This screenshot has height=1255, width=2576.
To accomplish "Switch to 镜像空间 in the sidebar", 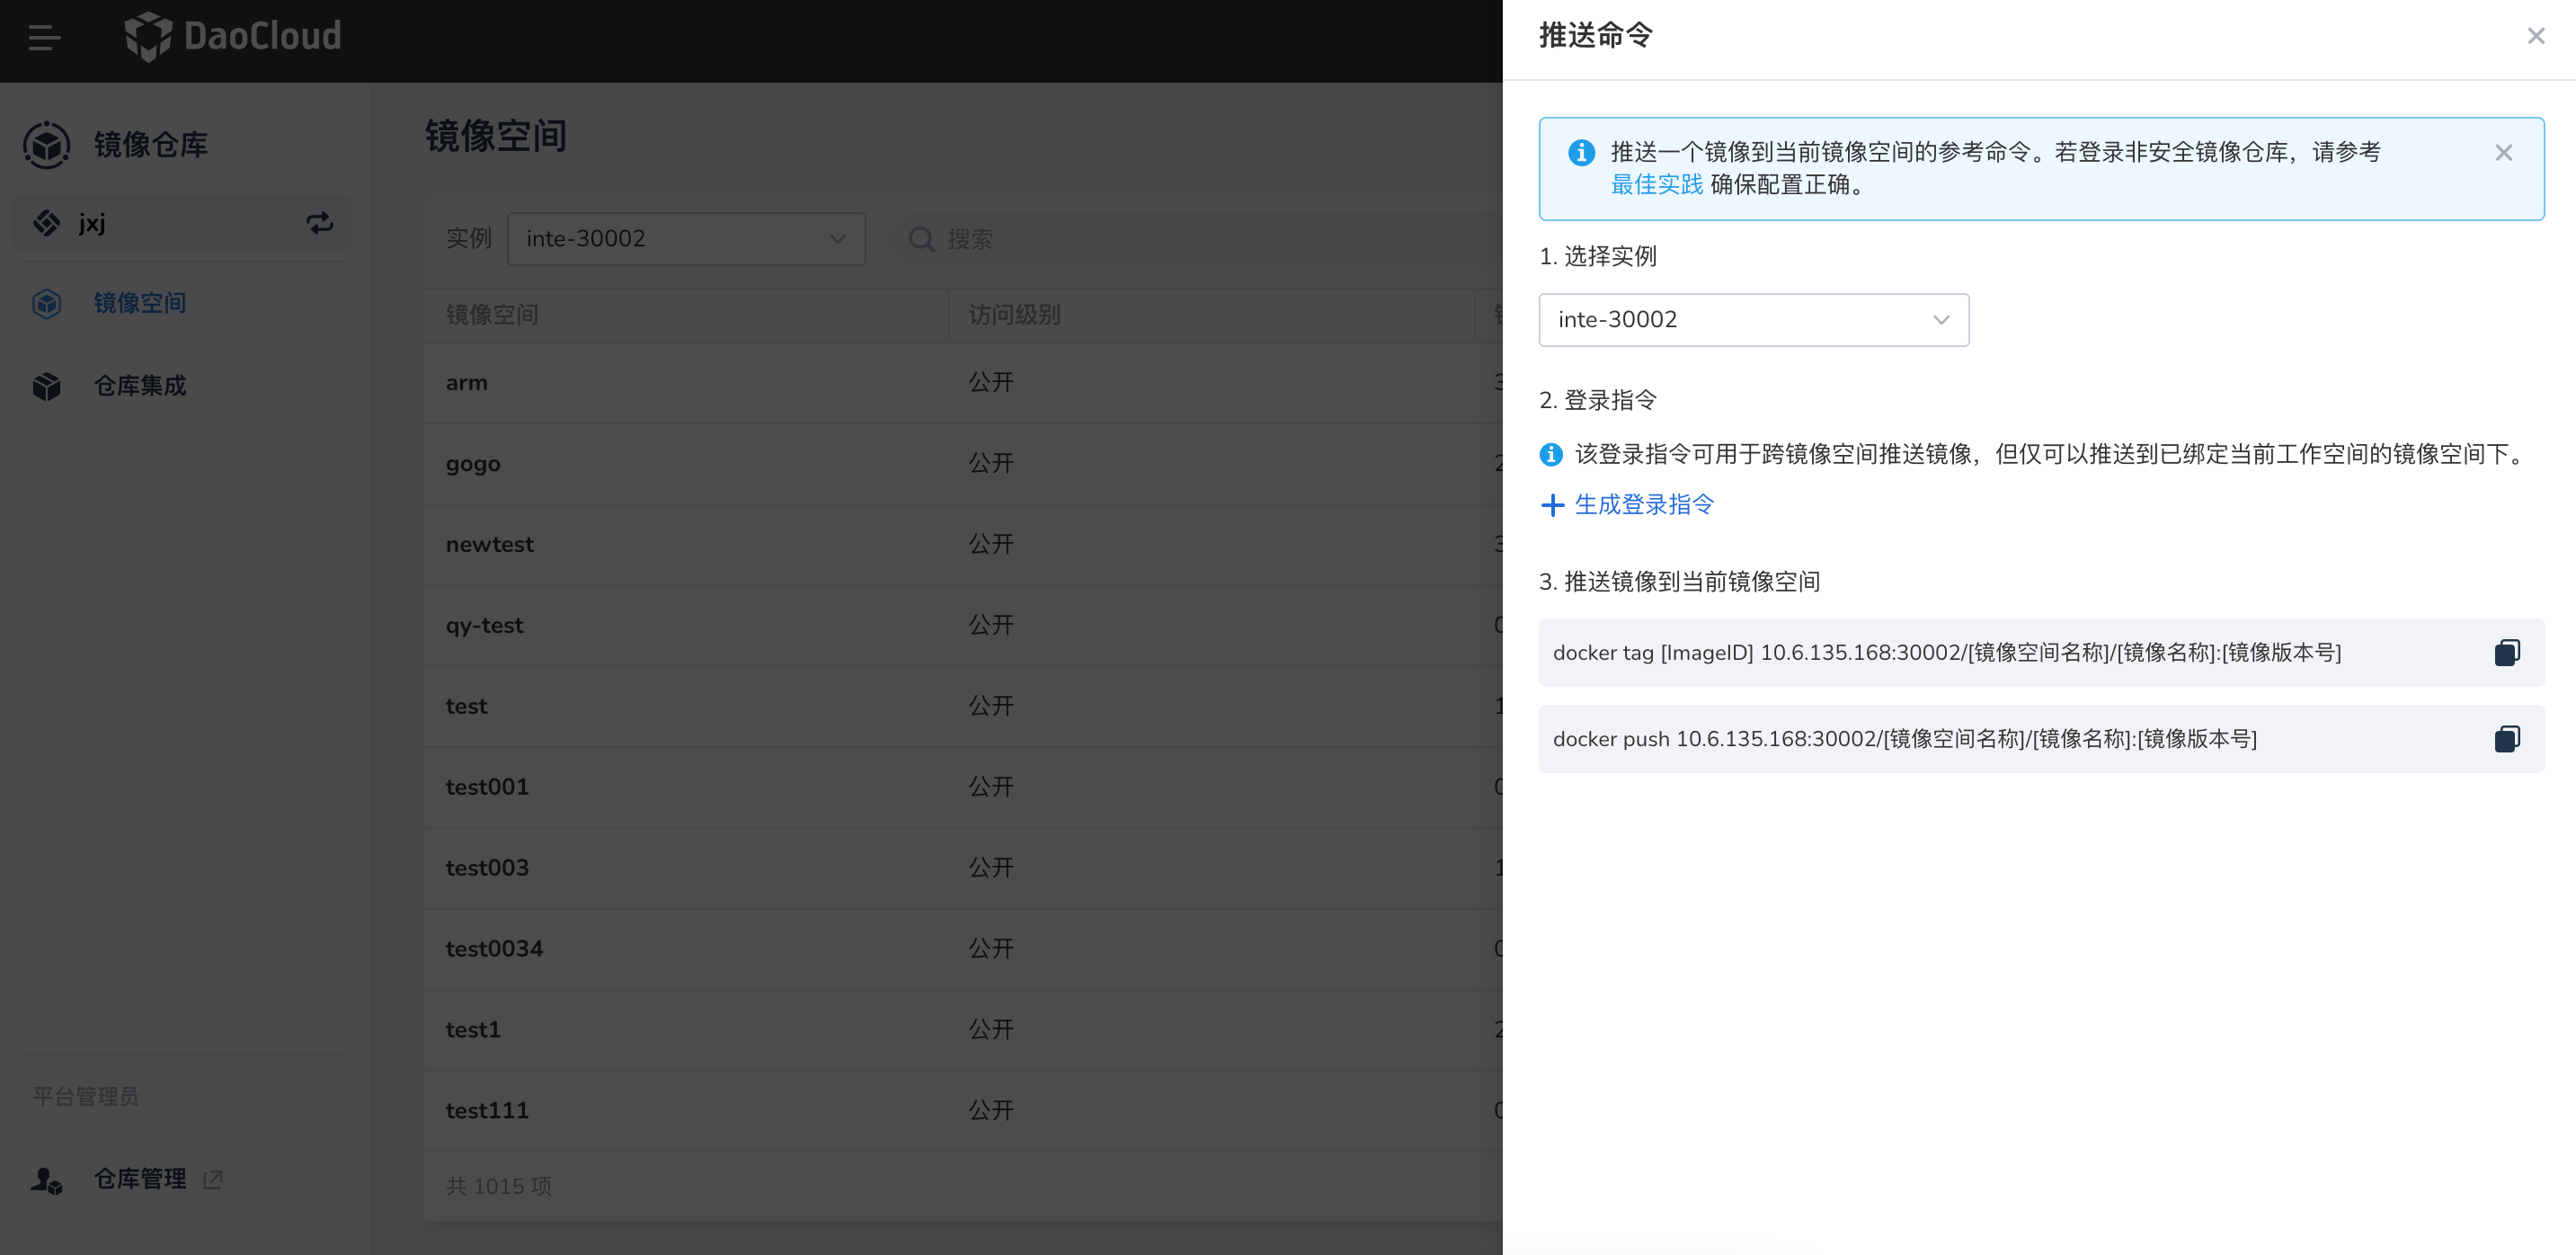I will (139, 303).
